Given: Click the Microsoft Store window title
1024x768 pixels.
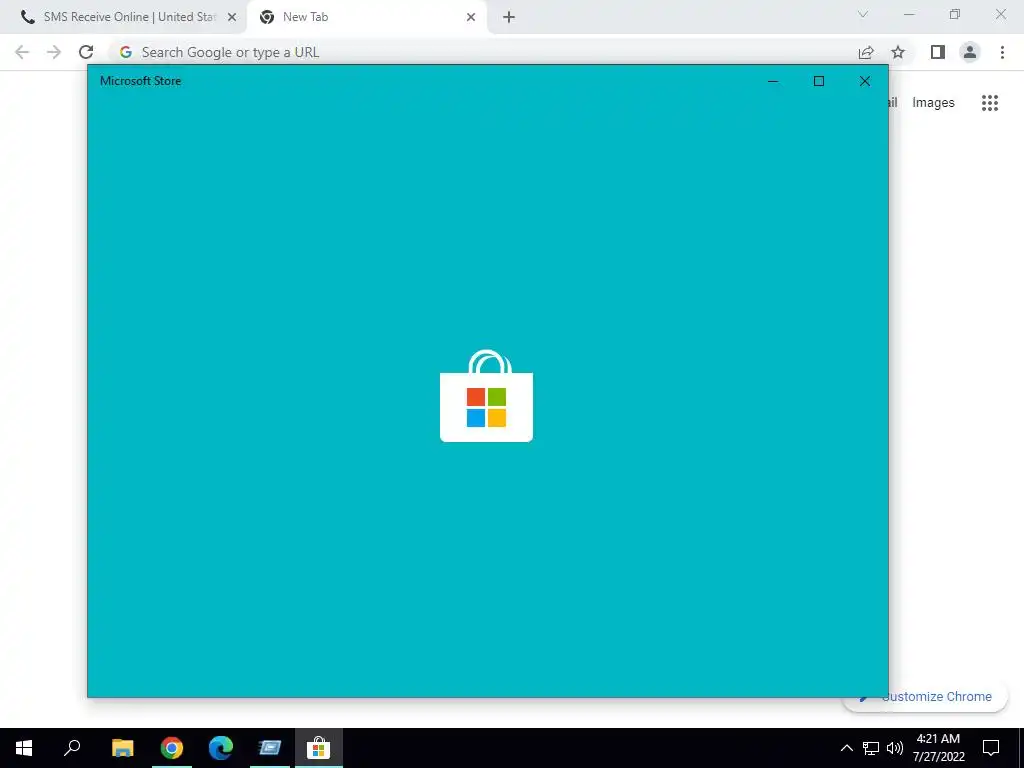Looking at the screenshot, I should click(x=140, y=81).
